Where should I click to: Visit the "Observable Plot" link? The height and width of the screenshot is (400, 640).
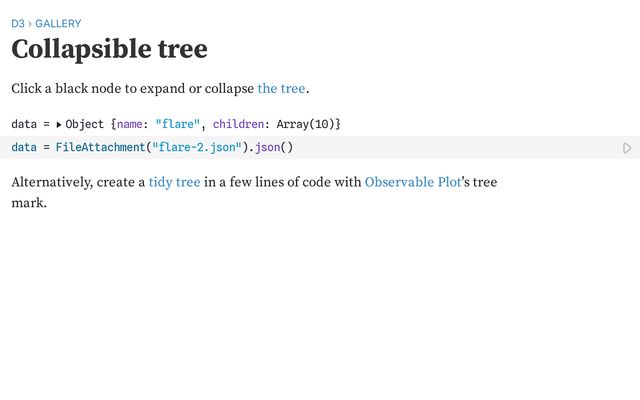click(x=413, y=182)
